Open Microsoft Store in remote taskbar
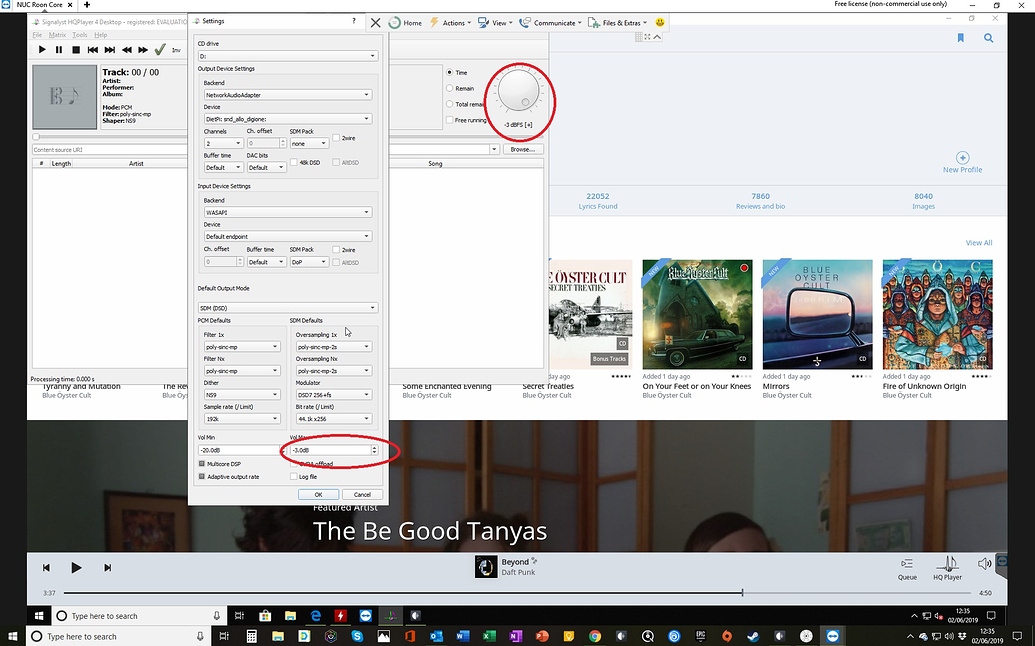The image size is (1035, 646). click(265, 616)
